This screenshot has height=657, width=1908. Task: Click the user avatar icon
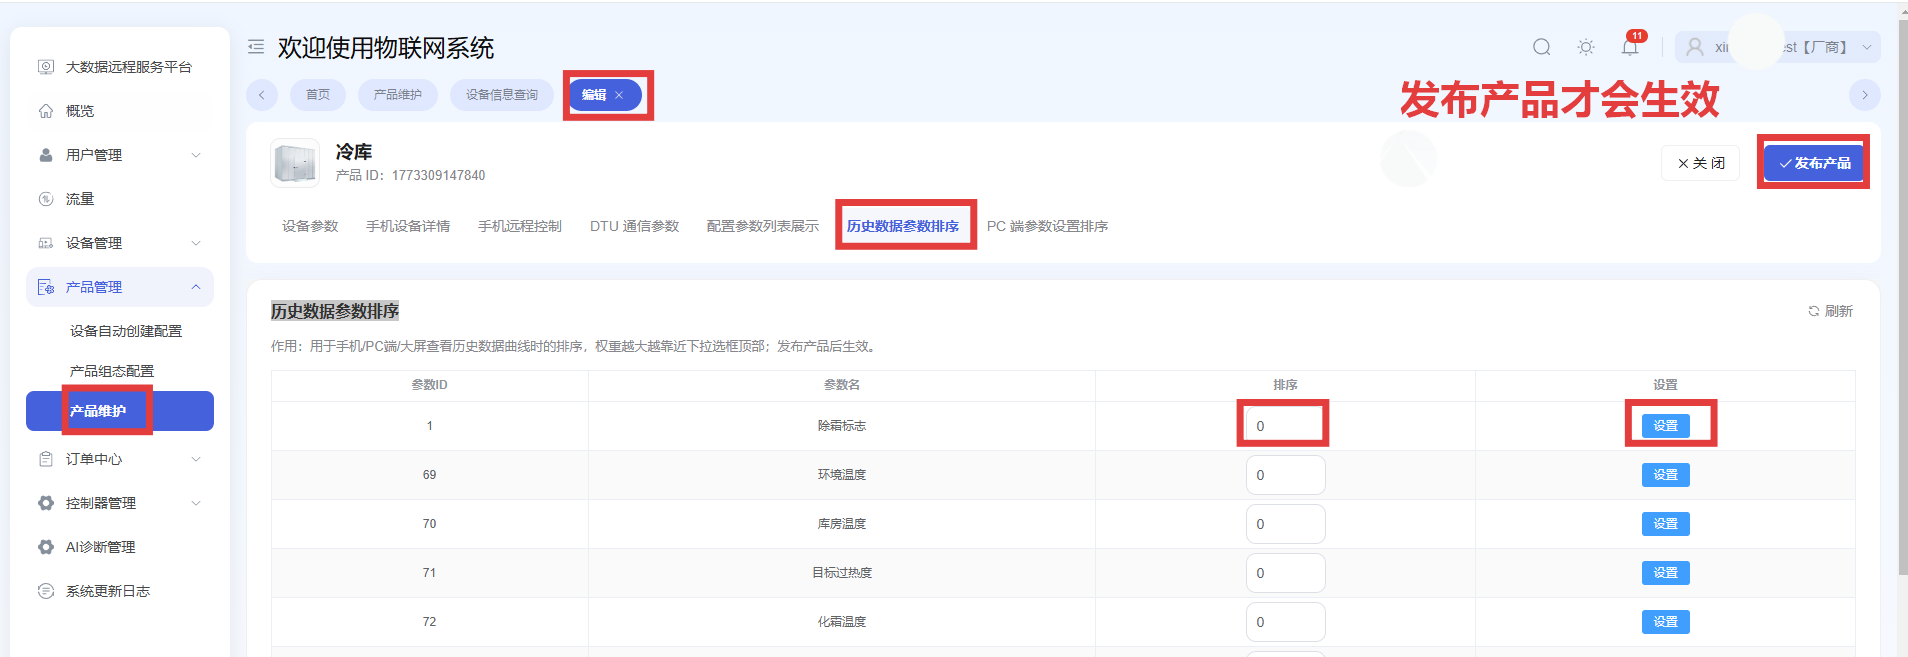coord(1695,47)
